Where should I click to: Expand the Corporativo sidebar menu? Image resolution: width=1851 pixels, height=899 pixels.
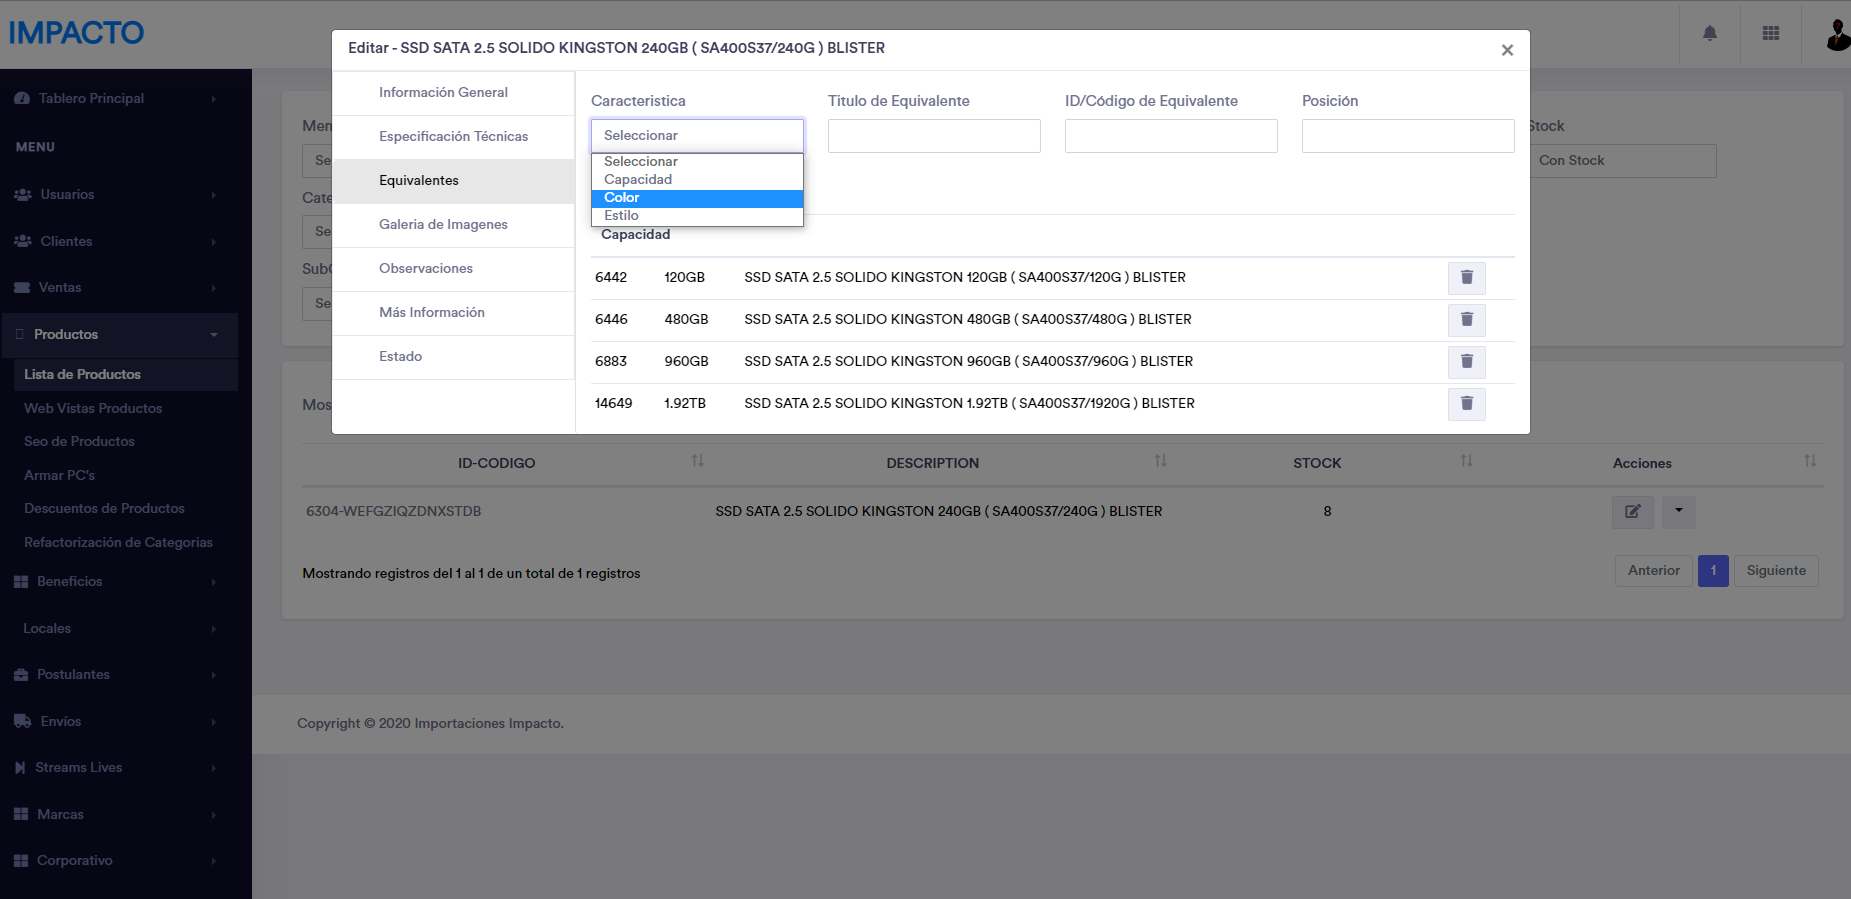pyautogui.click(x=118, y=861)
